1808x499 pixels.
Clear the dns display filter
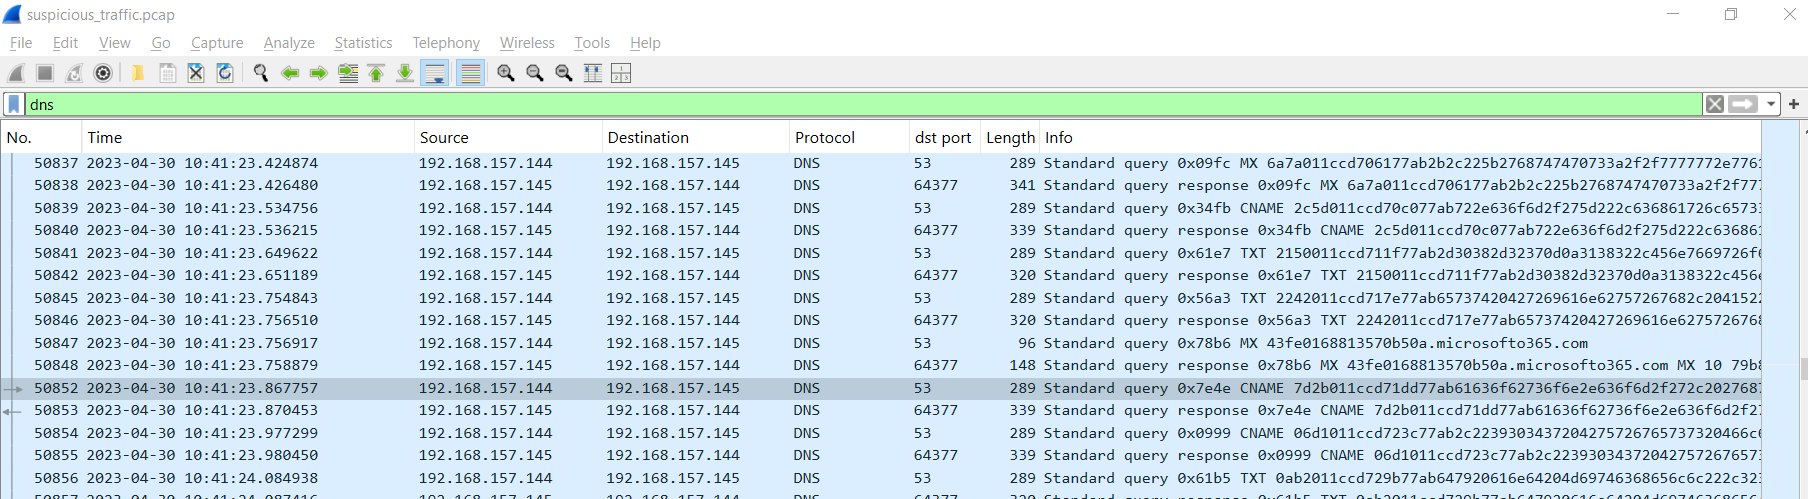point(1715,104)
